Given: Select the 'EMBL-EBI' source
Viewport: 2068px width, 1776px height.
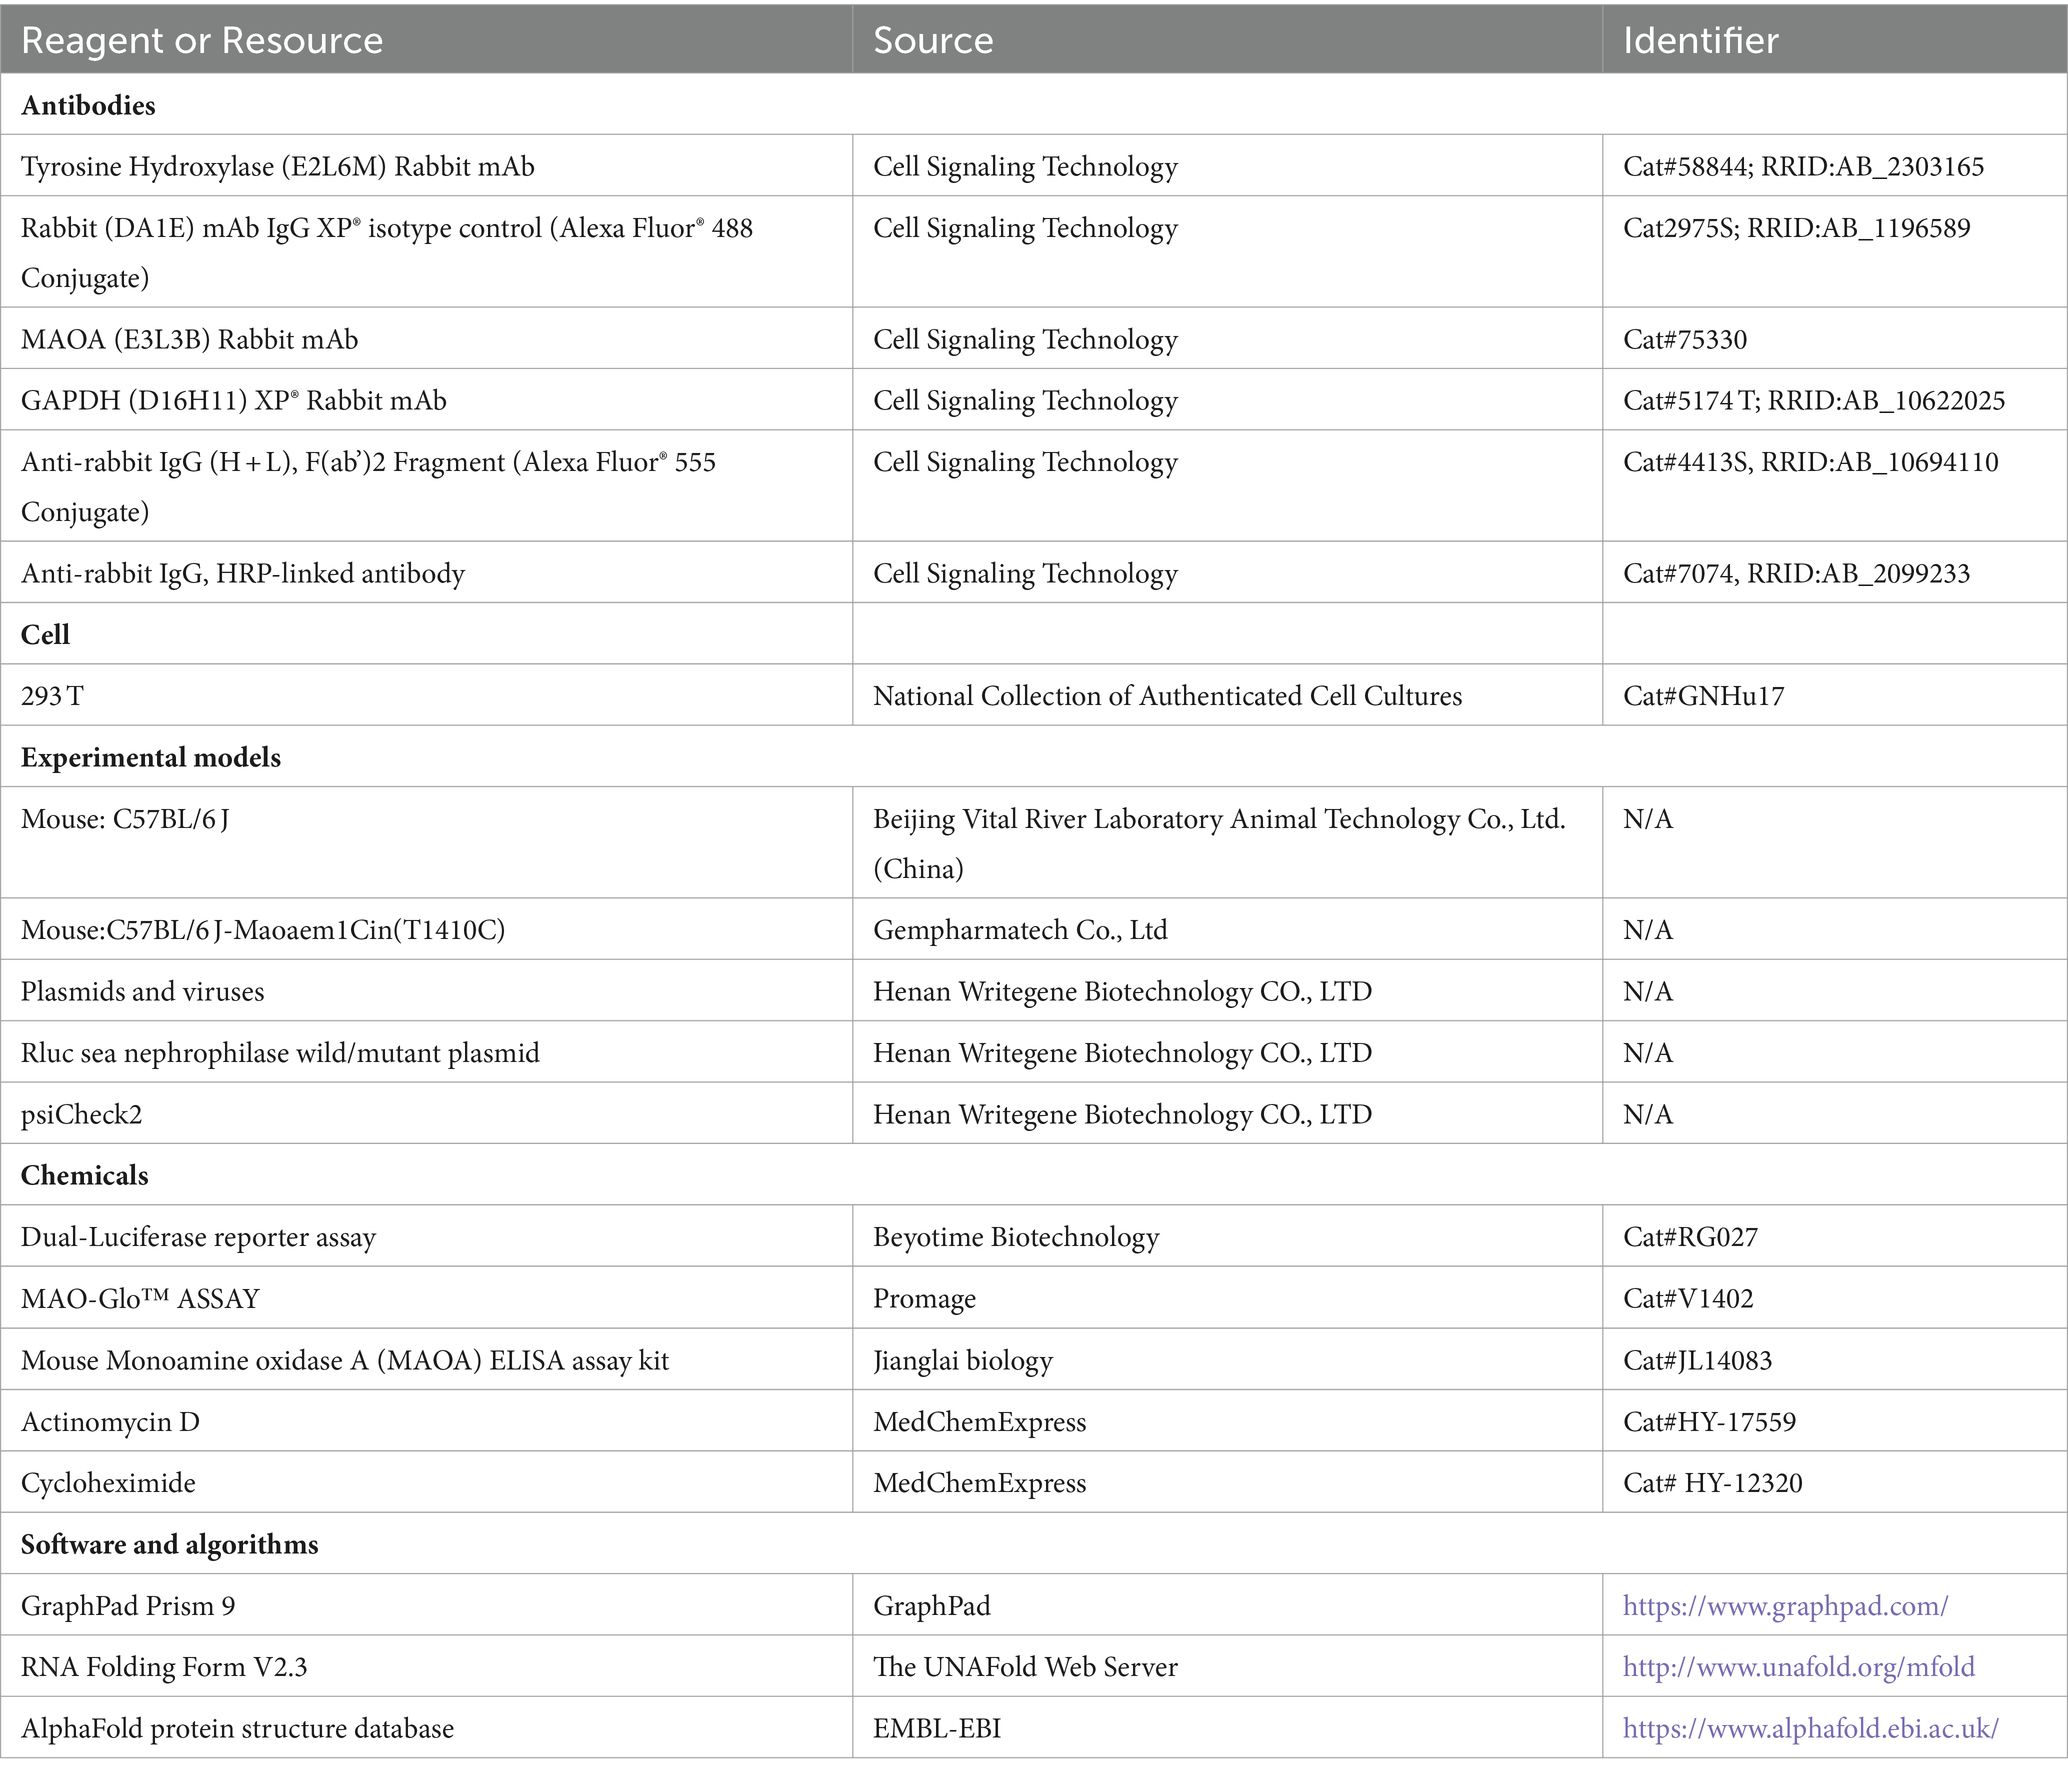Looking at the screenshot, I should tap(936, 1728).
